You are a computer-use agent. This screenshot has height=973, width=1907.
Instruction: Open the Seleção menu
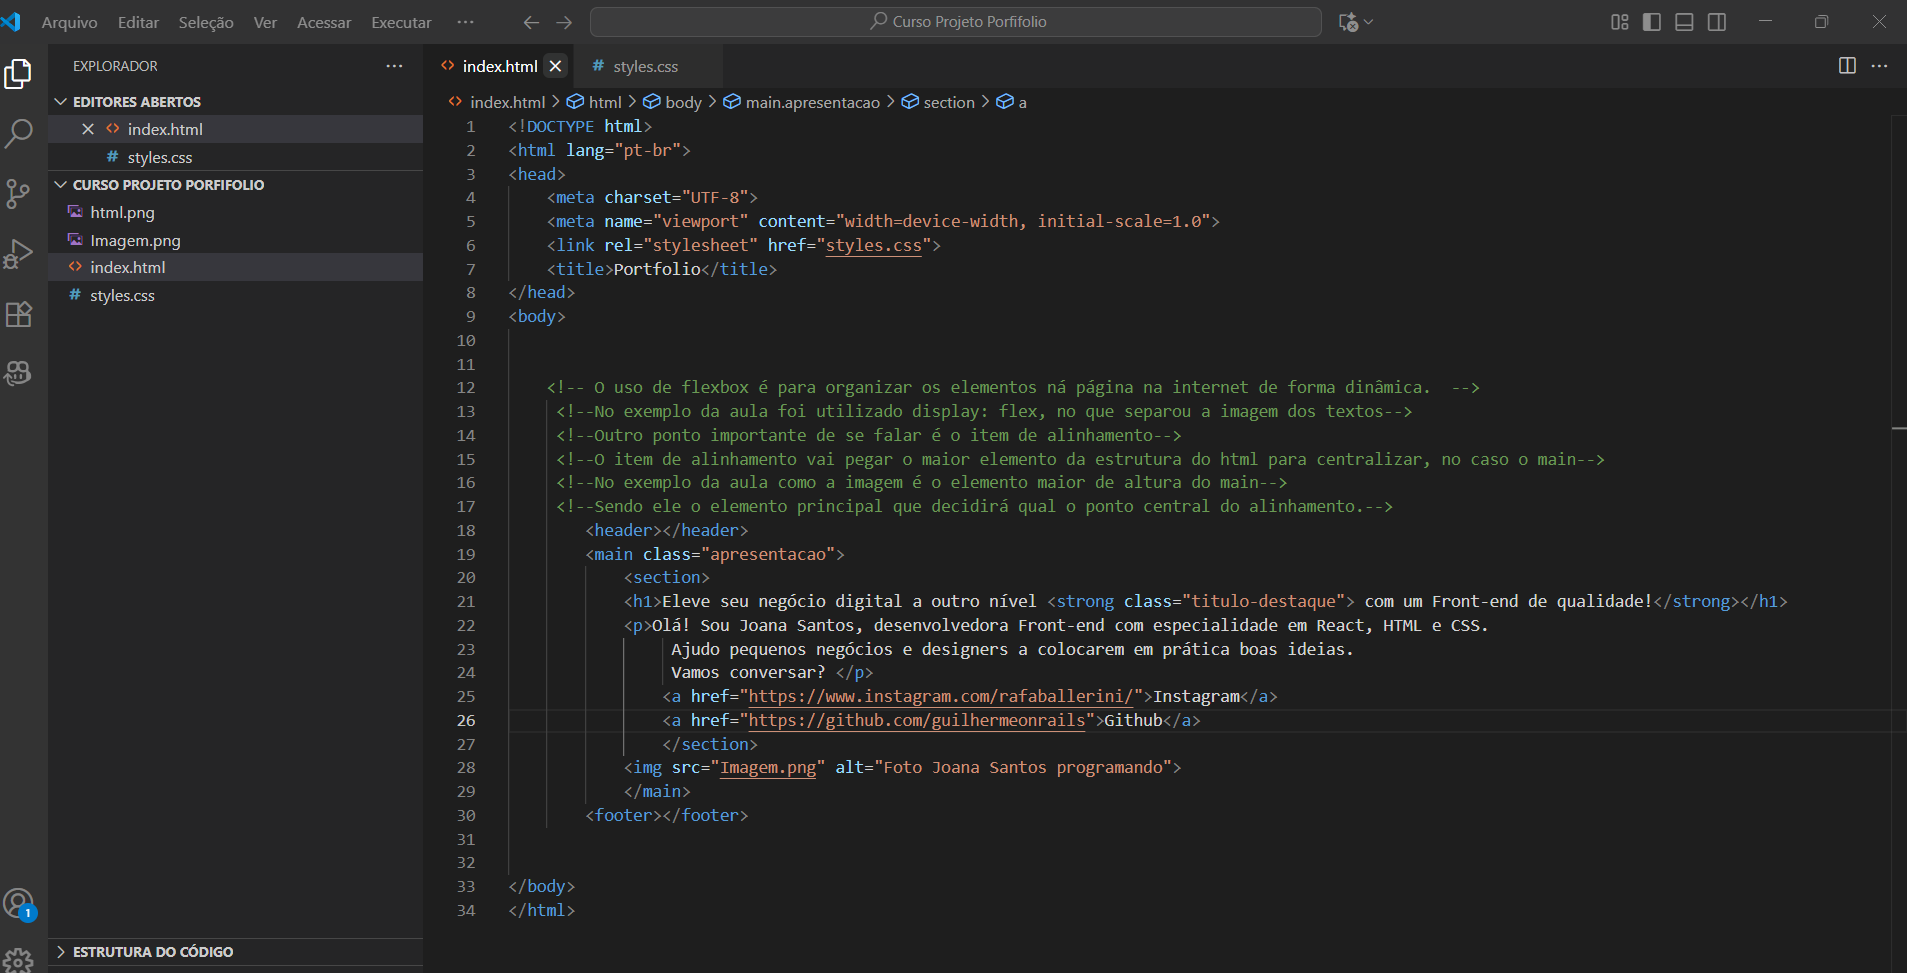click(x=206, y=22)
